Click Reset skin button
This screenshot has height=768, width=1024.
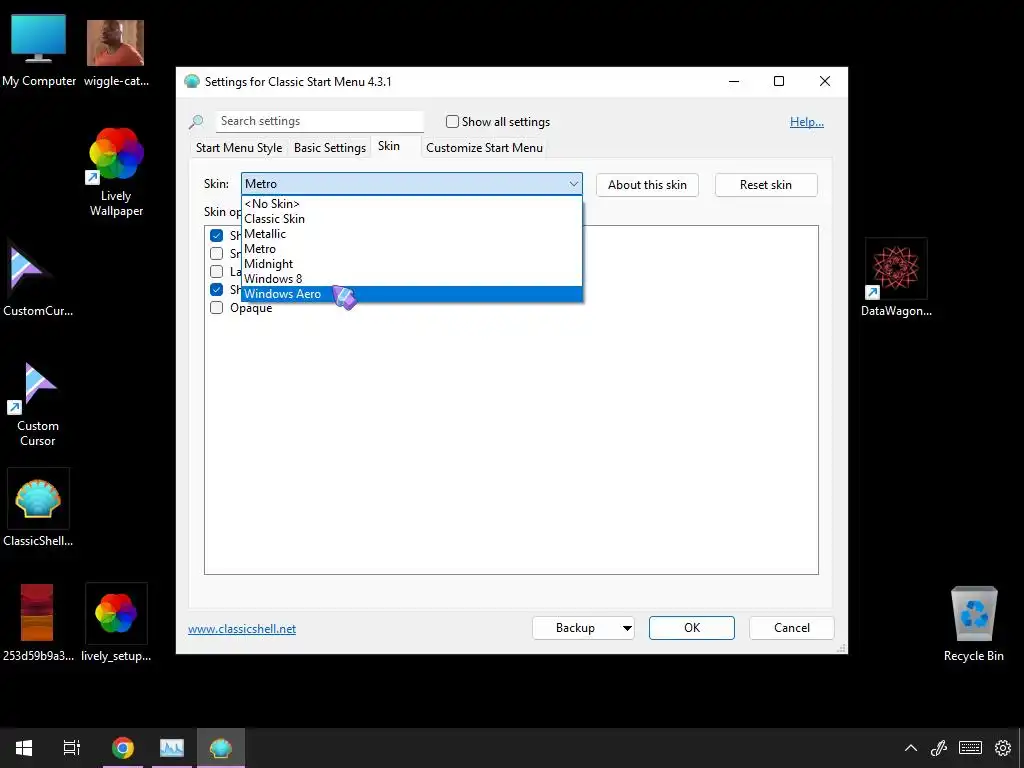click(765, 185)
